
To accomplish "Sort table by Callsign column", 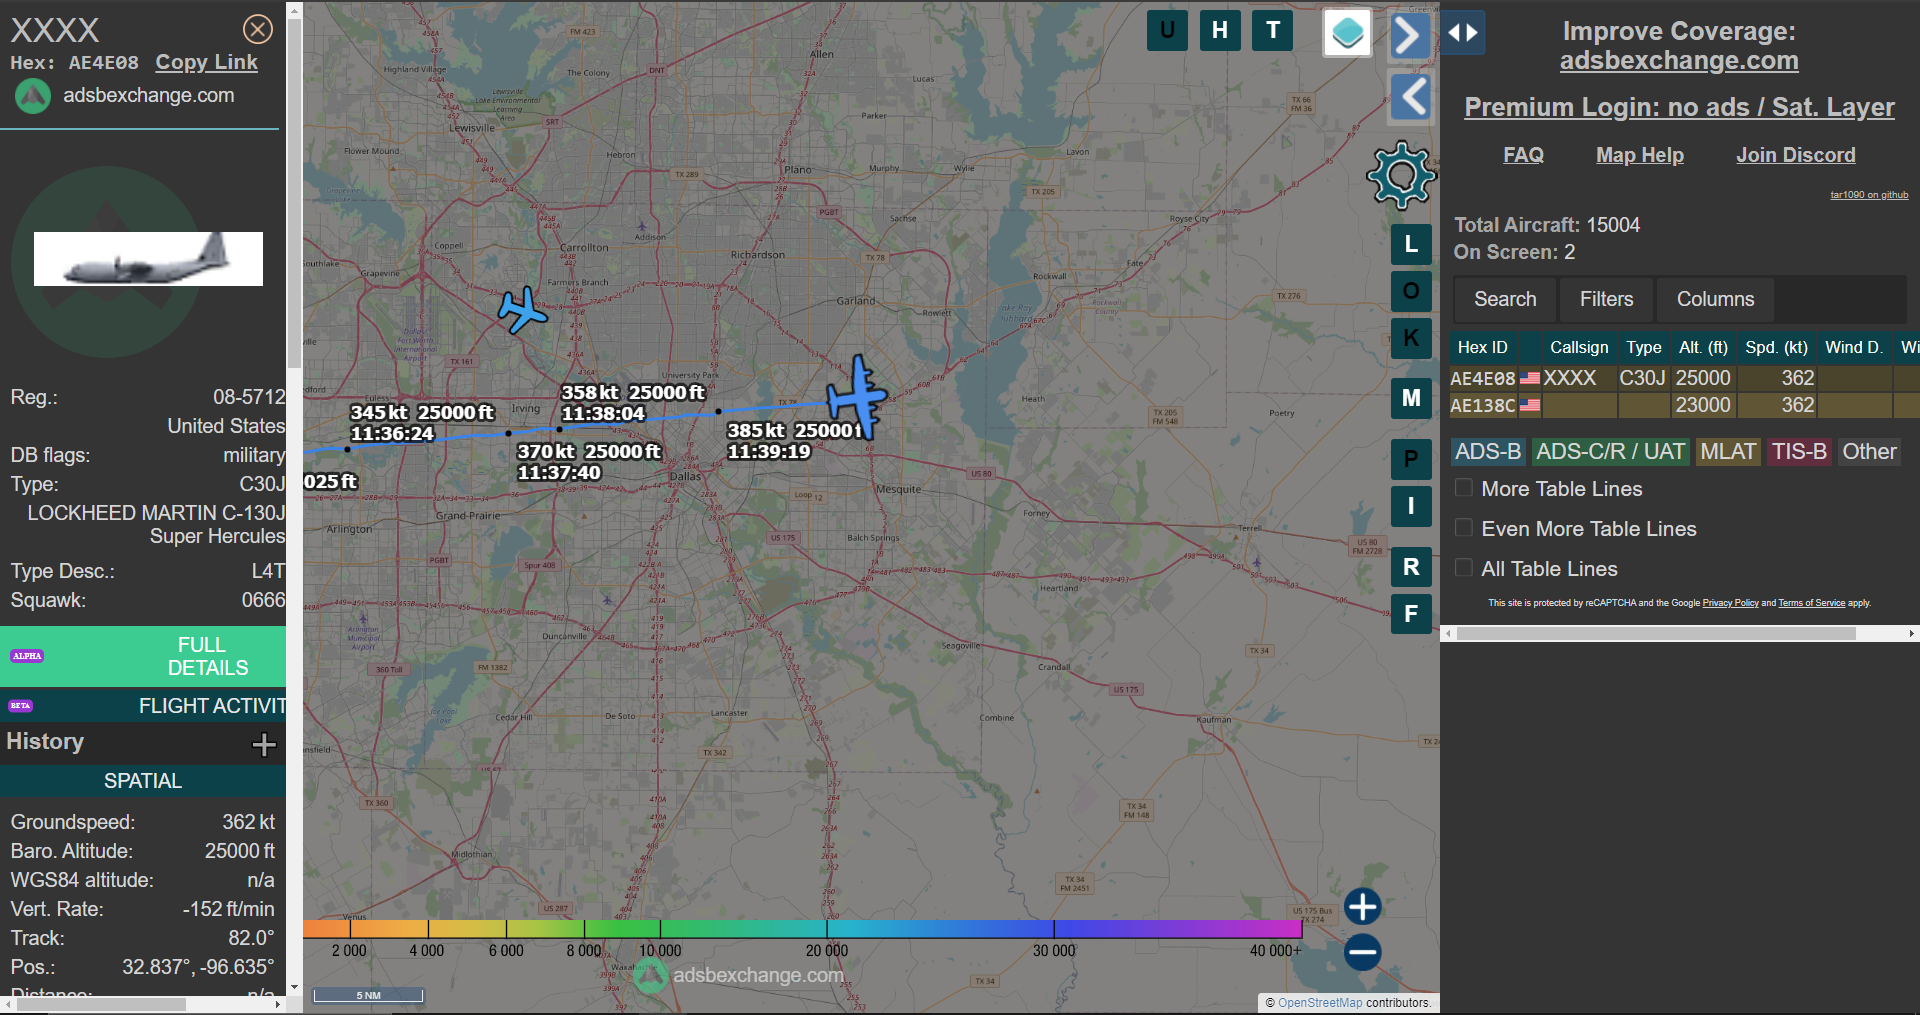I will (1579, 347).
